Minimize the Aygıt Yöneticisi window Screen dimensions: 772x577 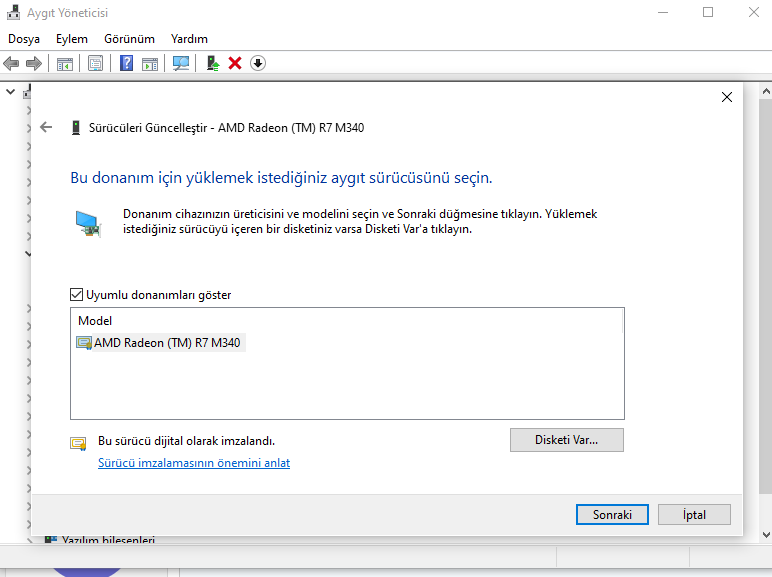(x=663, y=12)
